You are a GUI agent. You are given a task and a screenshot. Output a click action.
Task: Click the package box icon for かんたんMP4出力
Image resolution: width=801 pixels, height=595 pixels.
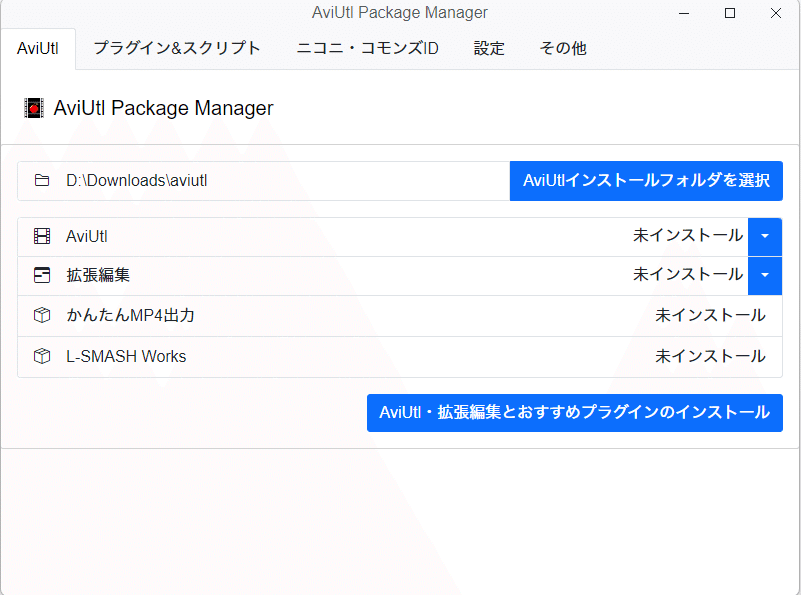pos(42,315)
